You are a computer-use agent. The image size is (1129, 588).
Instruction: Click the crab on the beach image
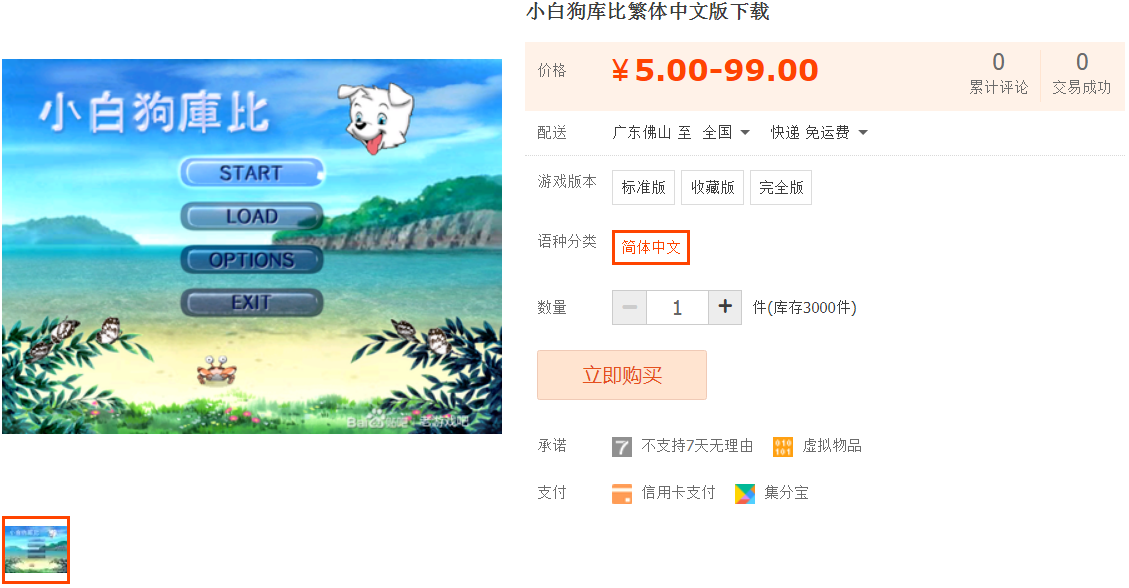tap(217, 369)
